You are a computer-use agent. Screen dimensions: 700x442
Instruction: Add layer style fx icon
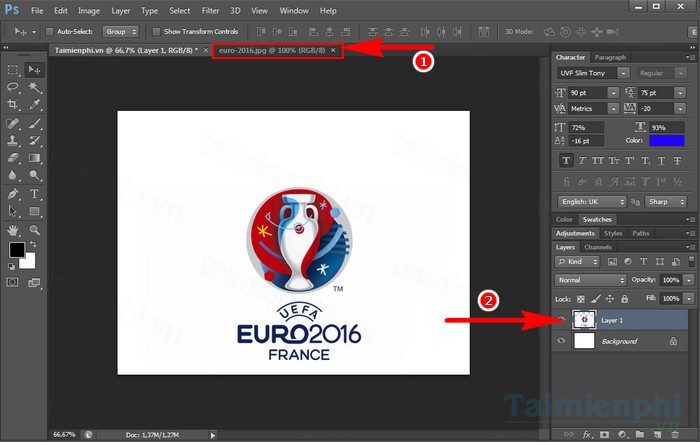click(x=587, y=434)
